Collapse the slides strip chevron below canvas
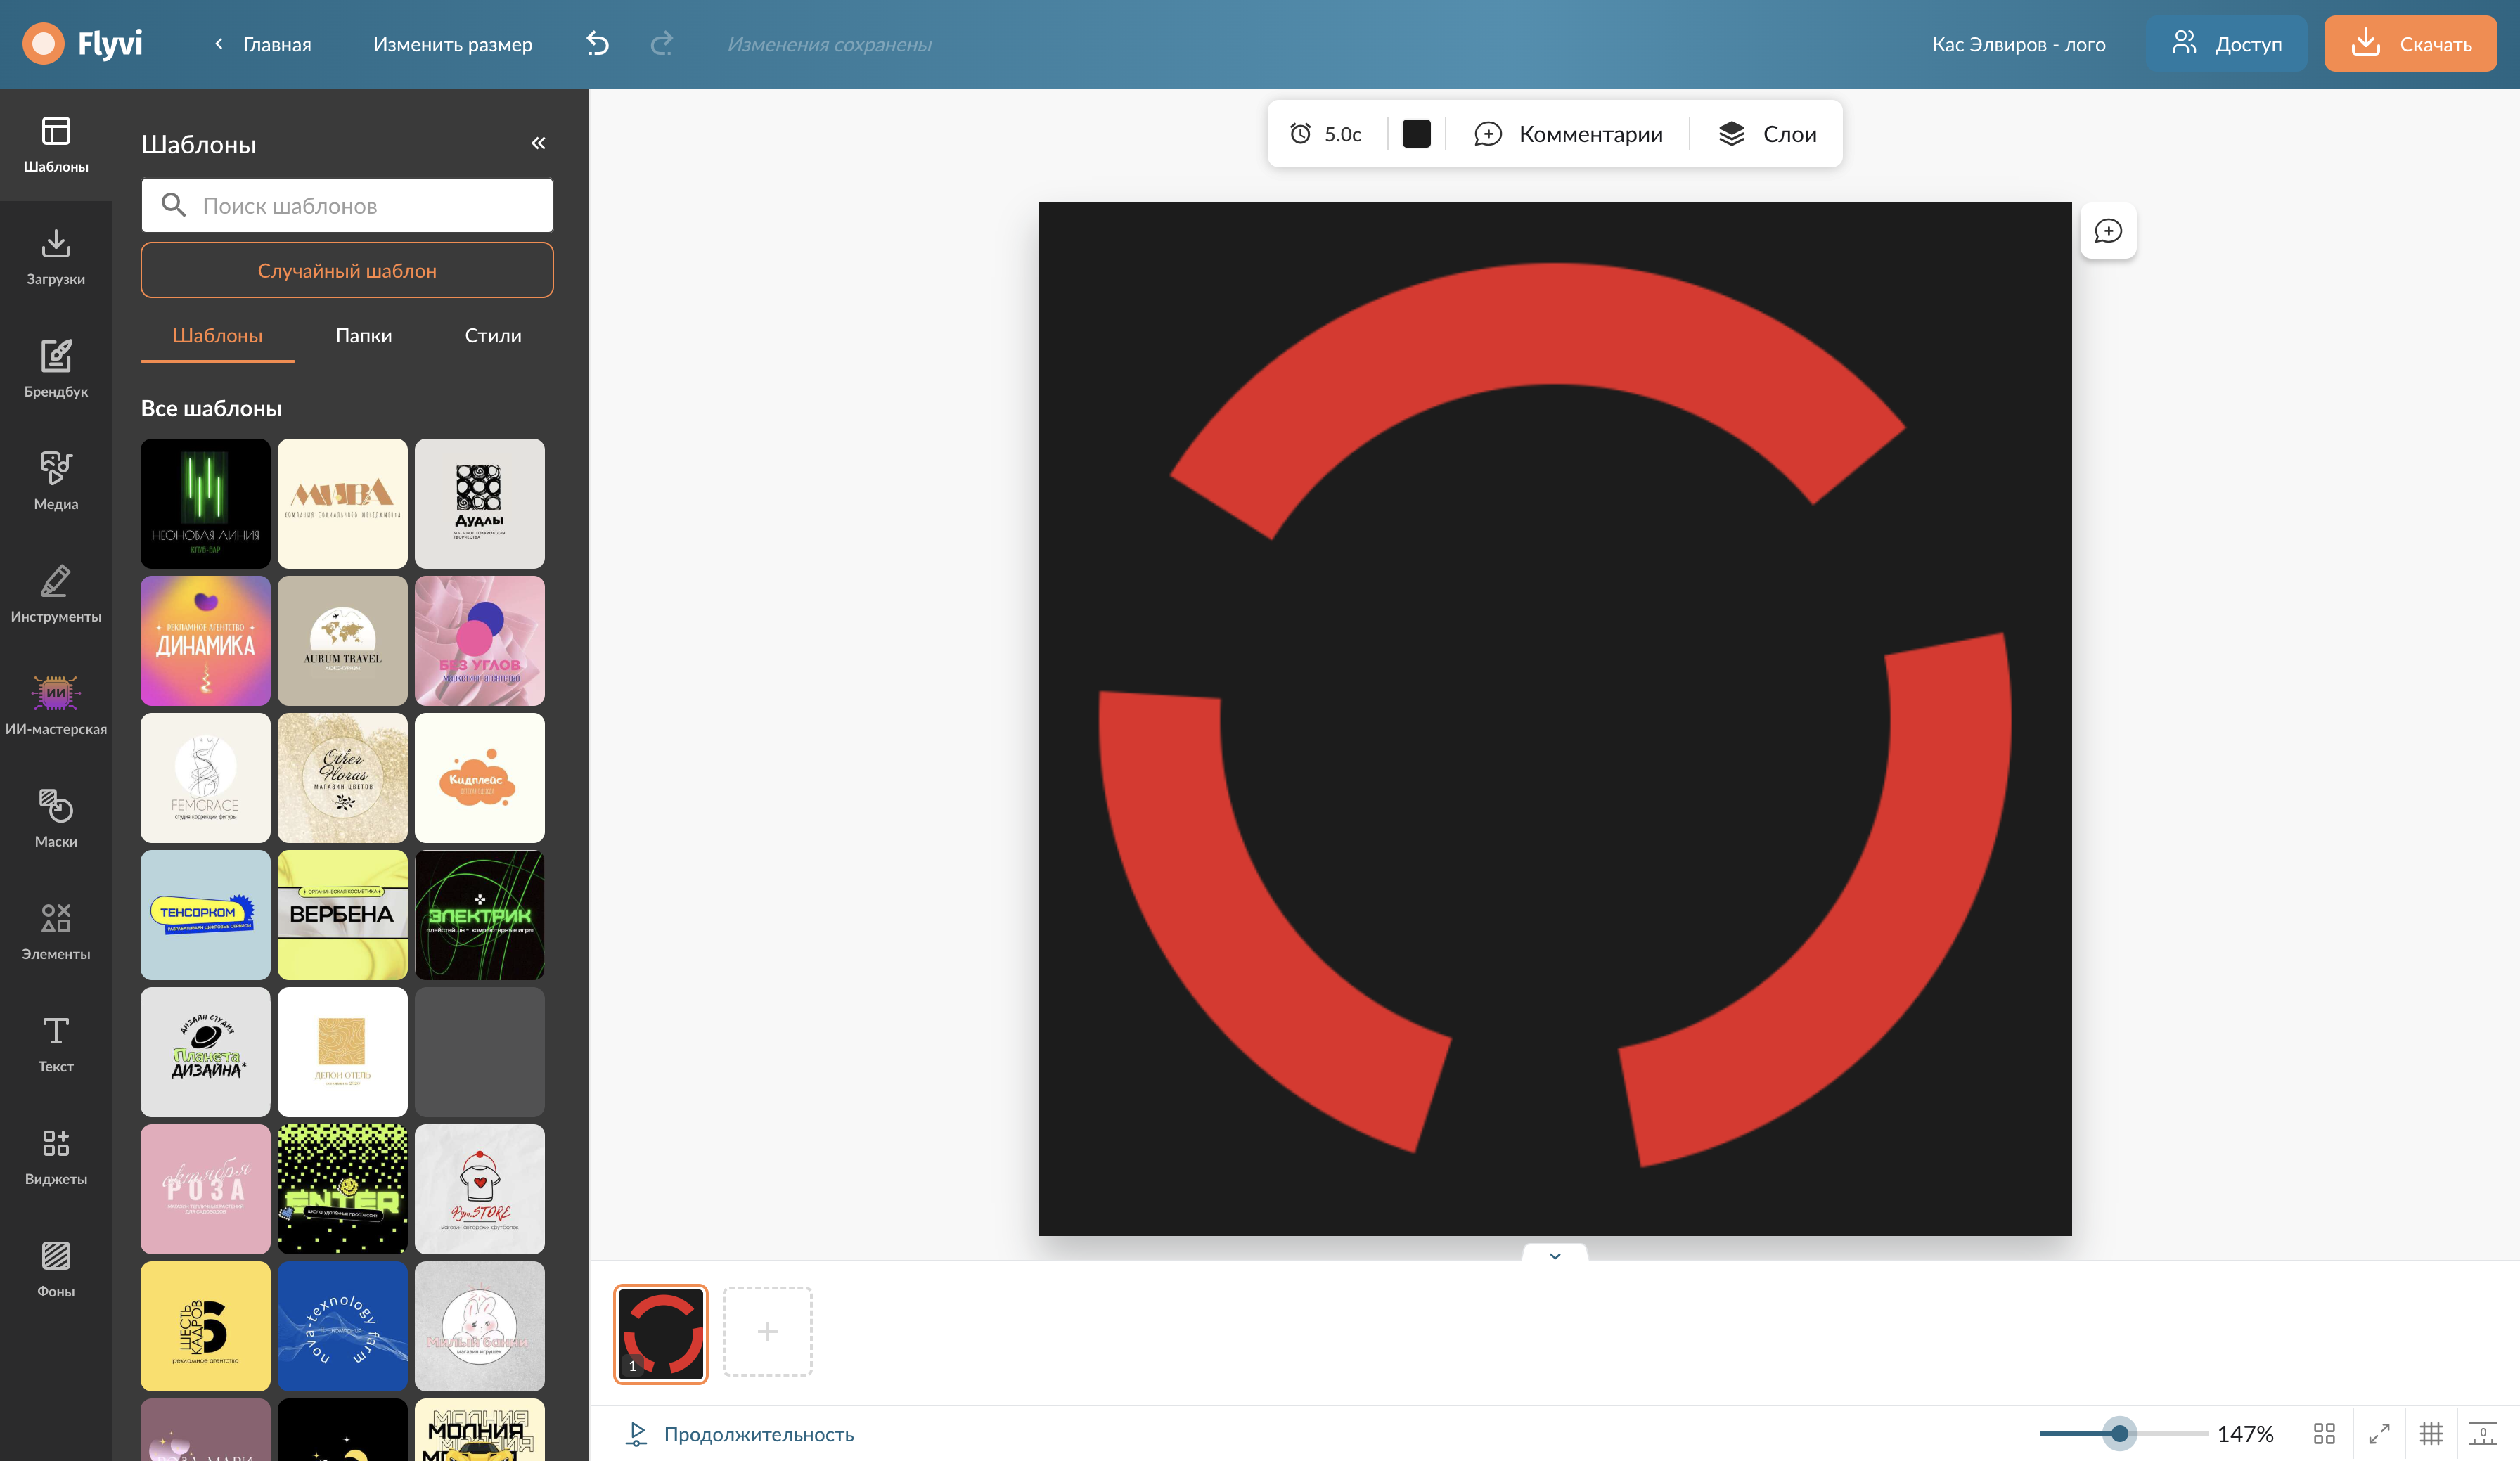This screenshot has height=1461, width=2520. (1554, 1255)
